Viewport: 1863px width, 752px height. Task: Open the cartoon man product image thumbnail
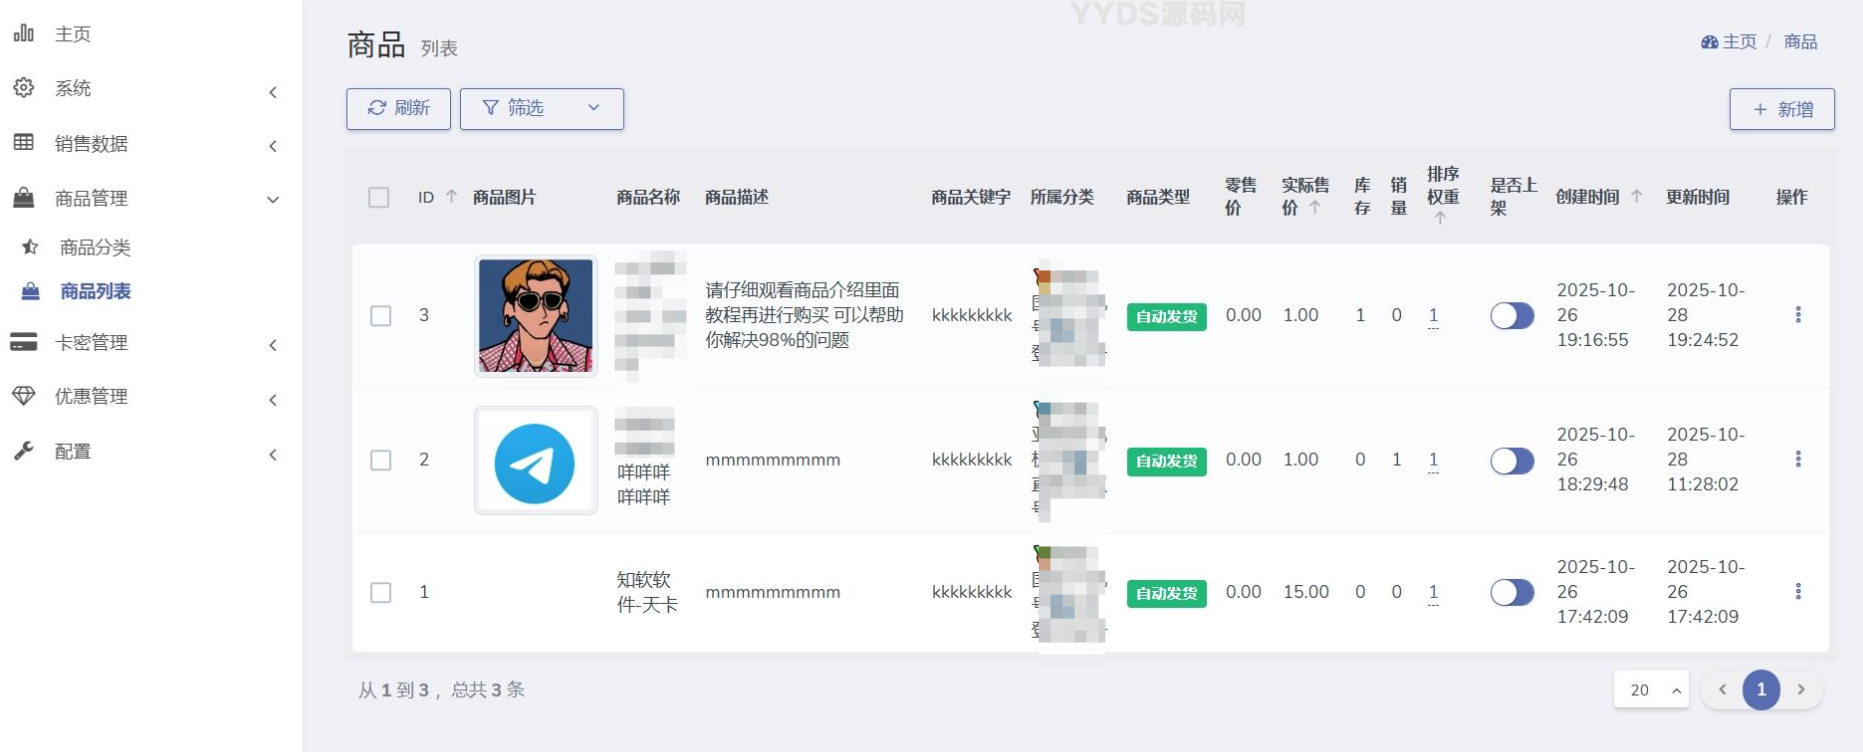[x=536, y=316]
